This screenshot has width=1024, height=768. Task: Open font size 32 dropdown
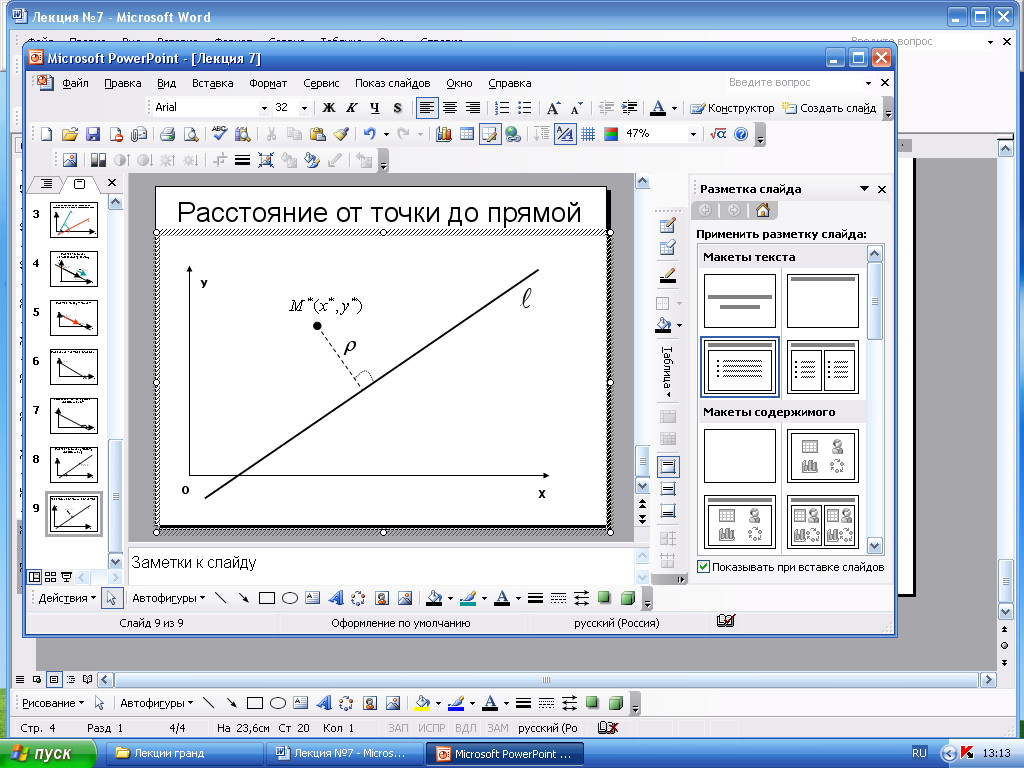click(x=304, y=108)
